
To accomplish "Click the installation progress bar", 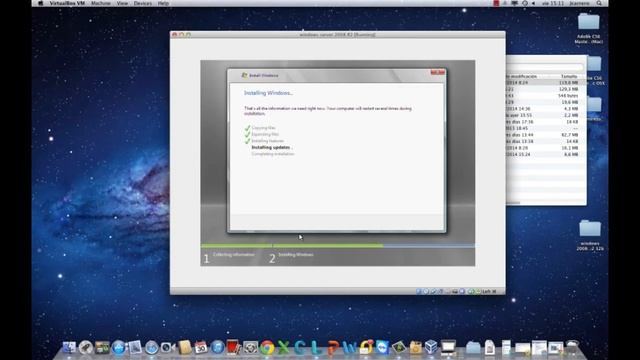I will pos(338,246).
